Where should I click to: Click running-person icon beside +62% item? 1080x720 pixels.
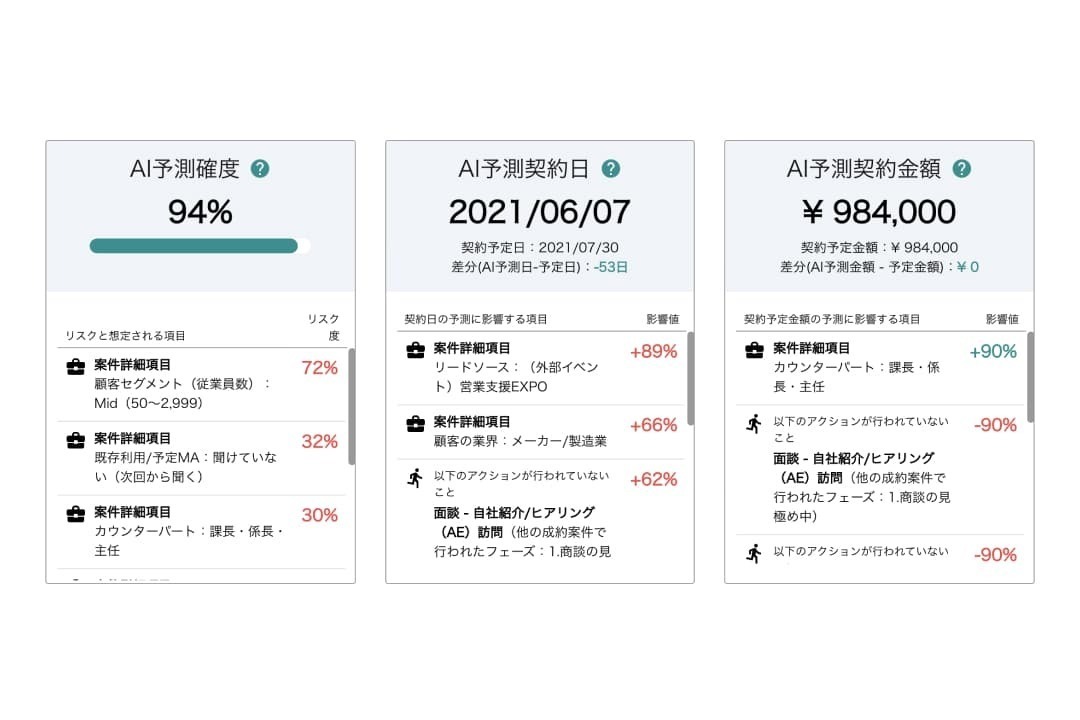click(415, 478)
